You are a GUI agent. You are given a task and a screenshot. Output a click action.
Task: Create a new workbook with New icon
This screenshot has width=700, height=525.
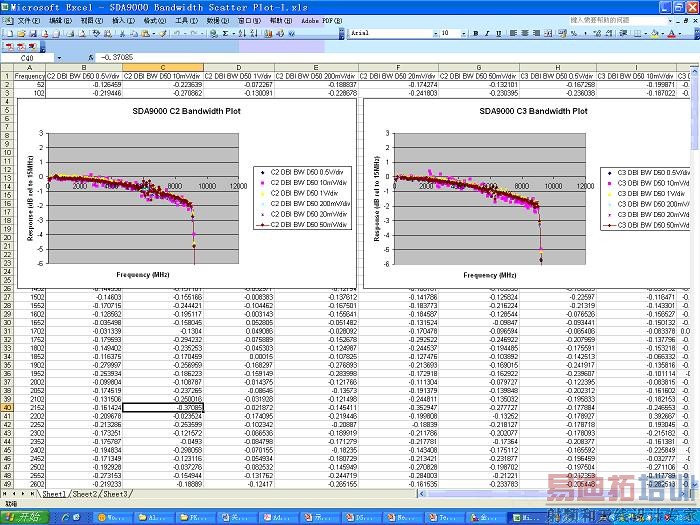tap(10, 33)
